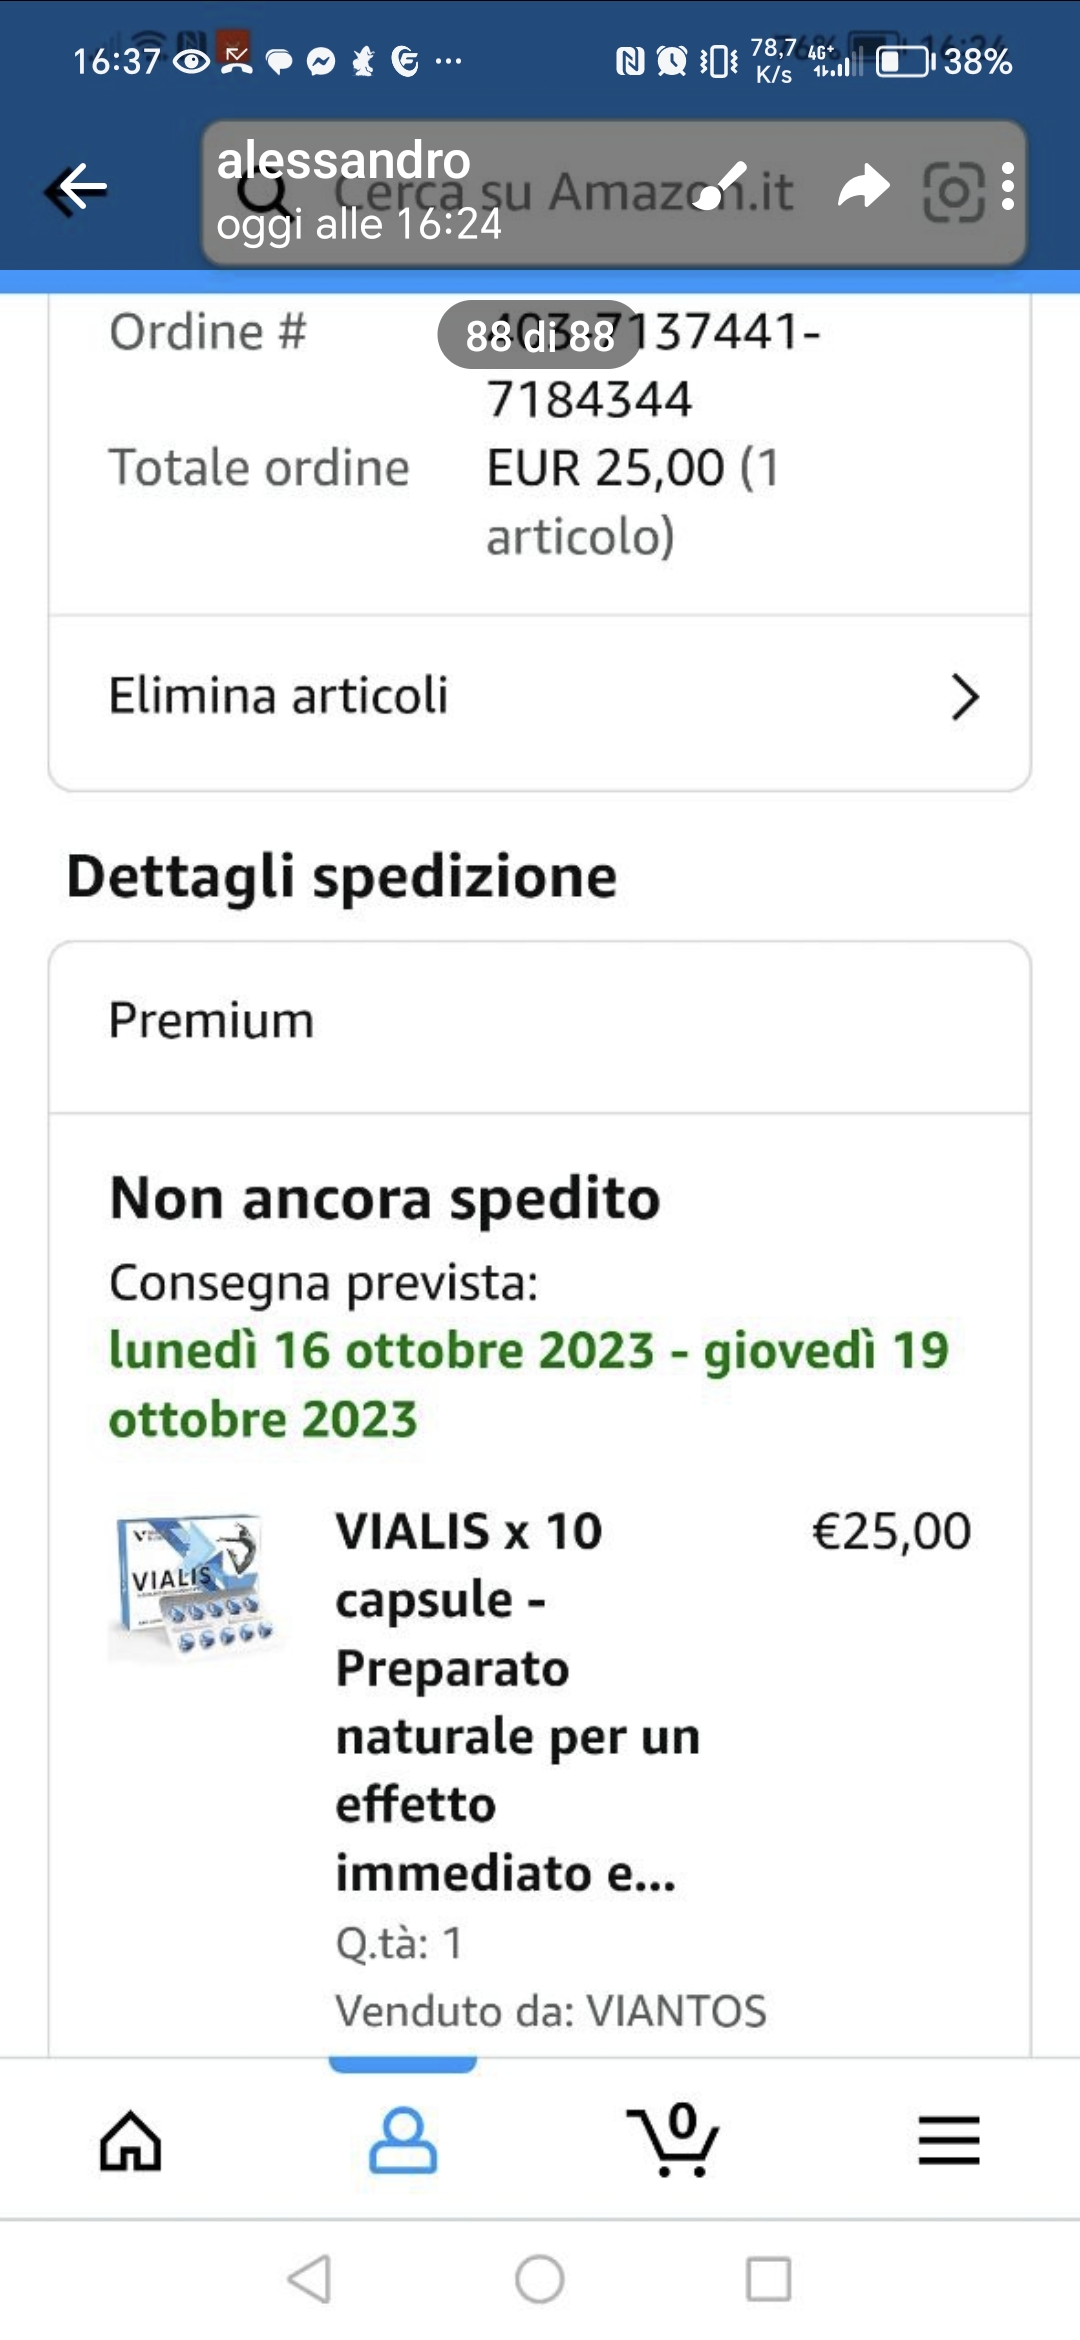Open the account profile tab
Screen dimensions: 1080x2340
coord(403,2141)
